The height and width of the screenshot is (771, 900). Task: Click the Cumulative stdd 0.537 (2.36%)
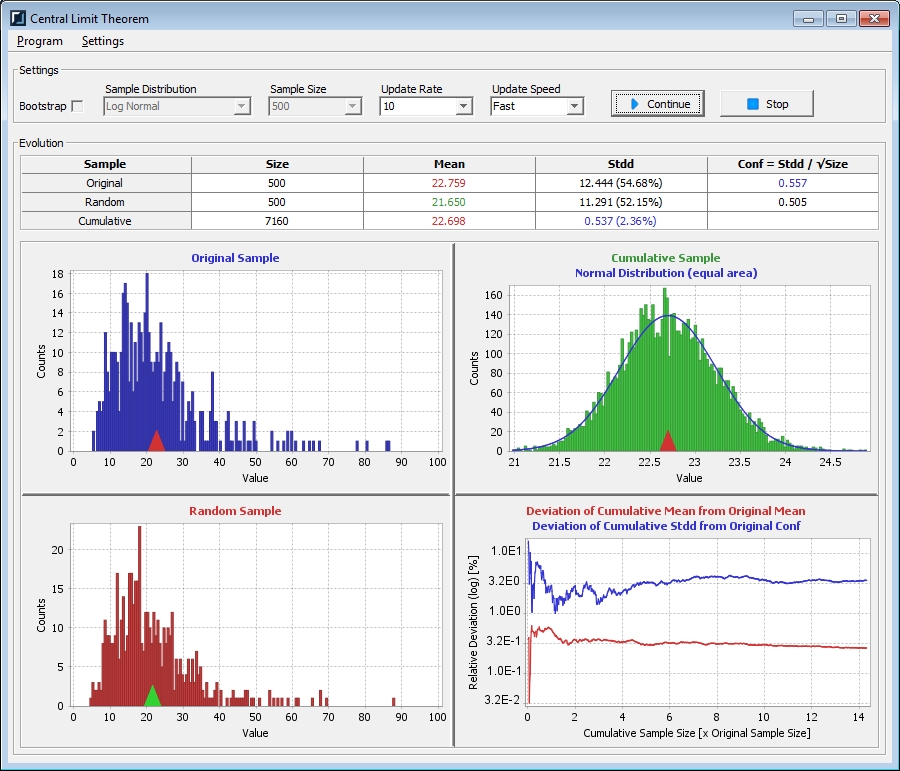coord(620,221)
